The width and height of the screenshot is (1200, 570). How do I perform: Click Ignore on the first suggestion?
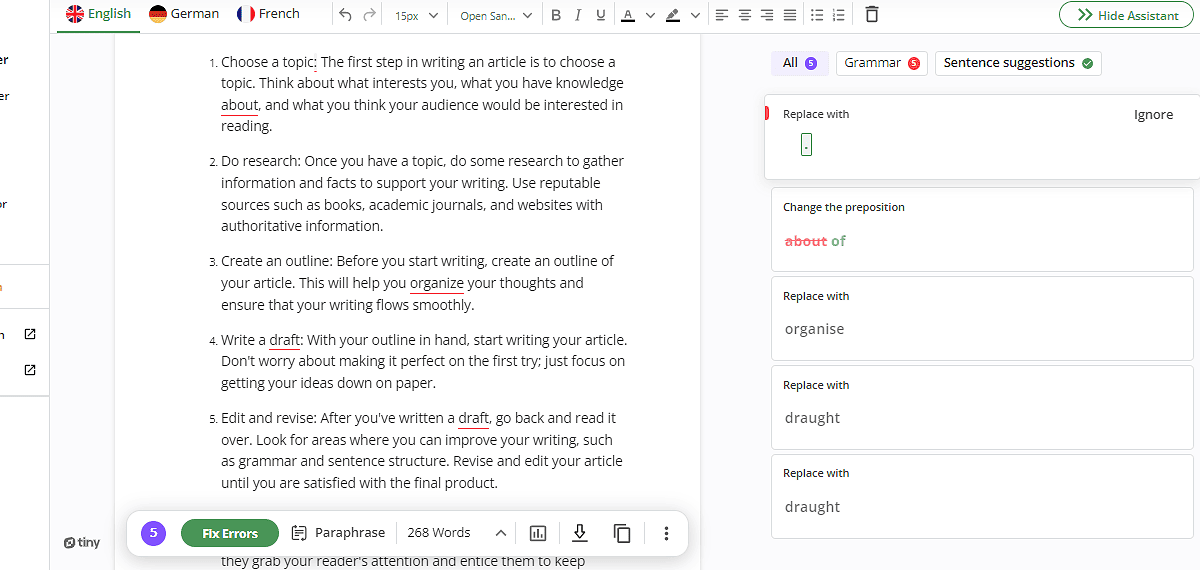[x=1153, y=115]
